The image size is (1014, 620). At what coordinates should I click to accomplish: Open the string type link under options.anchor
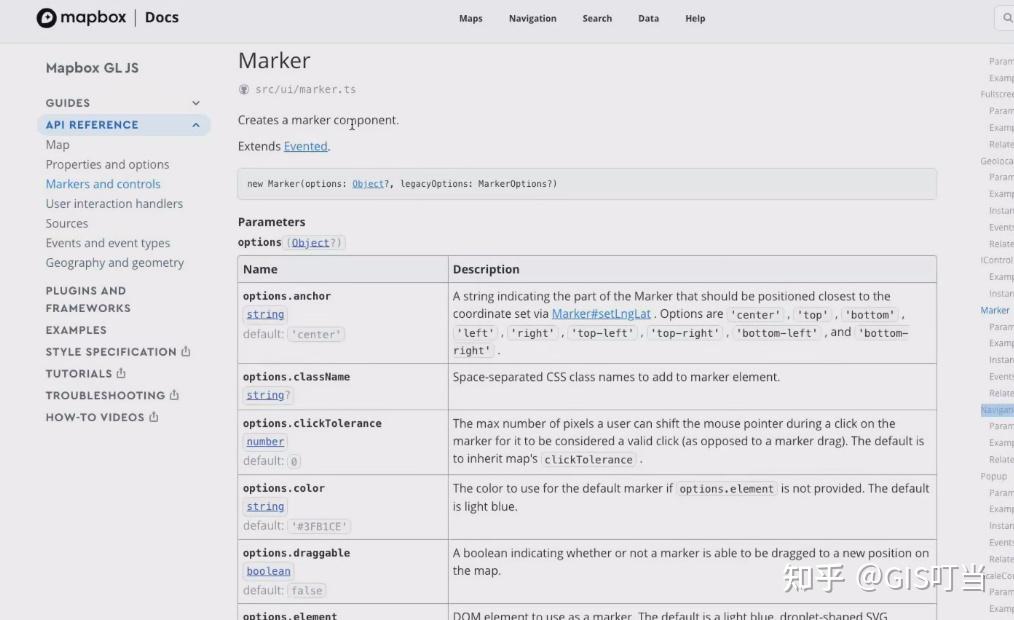click(264, 314)
